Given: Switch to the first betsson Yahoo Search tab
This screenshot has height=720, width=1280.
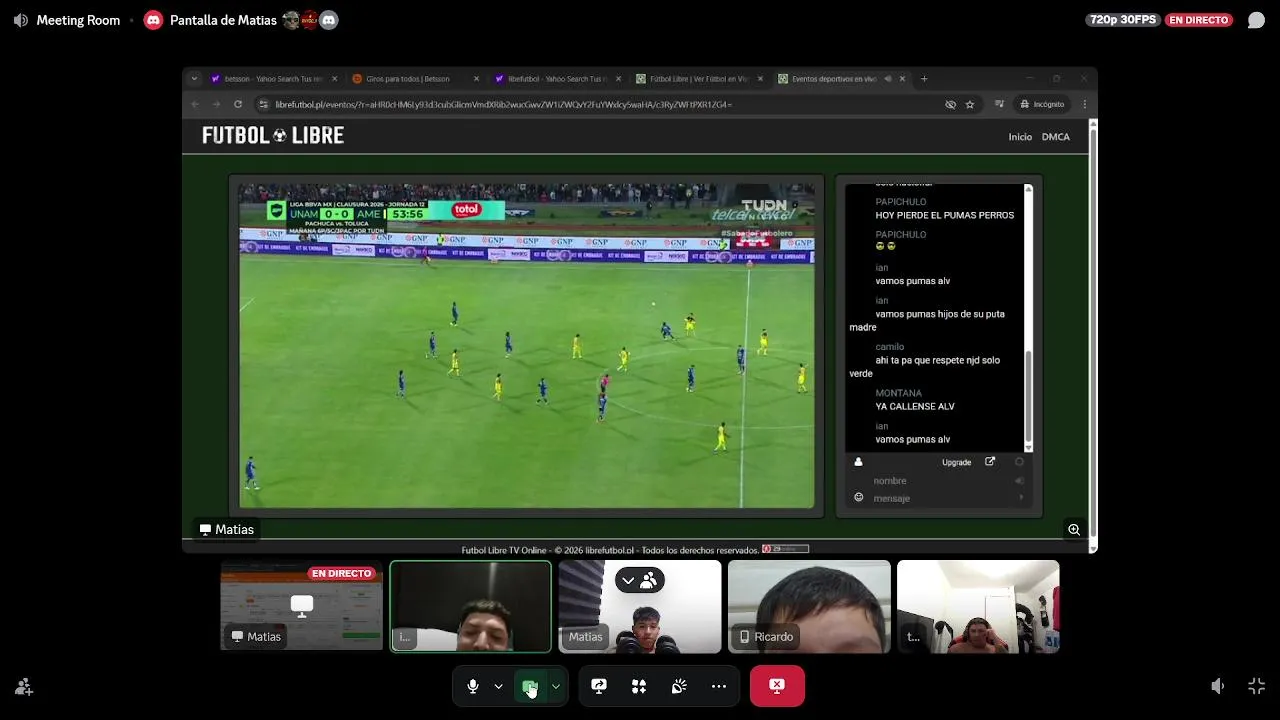Looking at the screenshot, I should click(x=274, y=79).
